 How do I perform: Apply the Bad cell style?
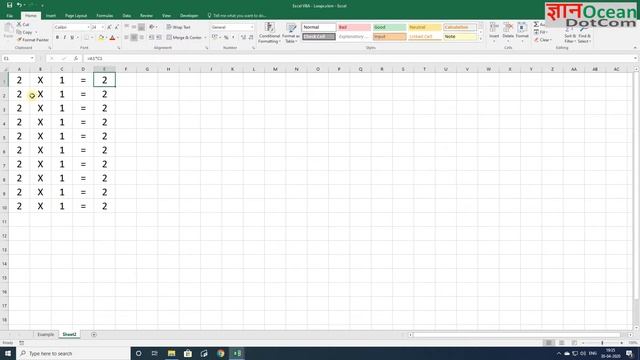[354, 27]
